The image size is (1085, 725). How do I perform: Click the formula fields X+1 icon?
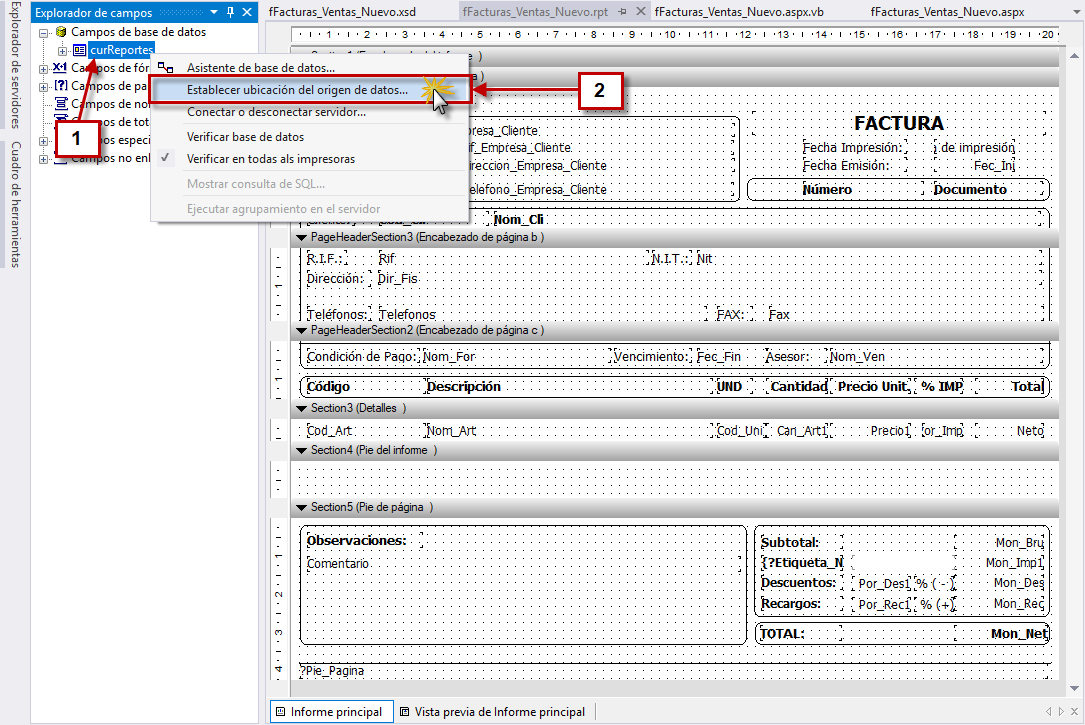[60, 68]
